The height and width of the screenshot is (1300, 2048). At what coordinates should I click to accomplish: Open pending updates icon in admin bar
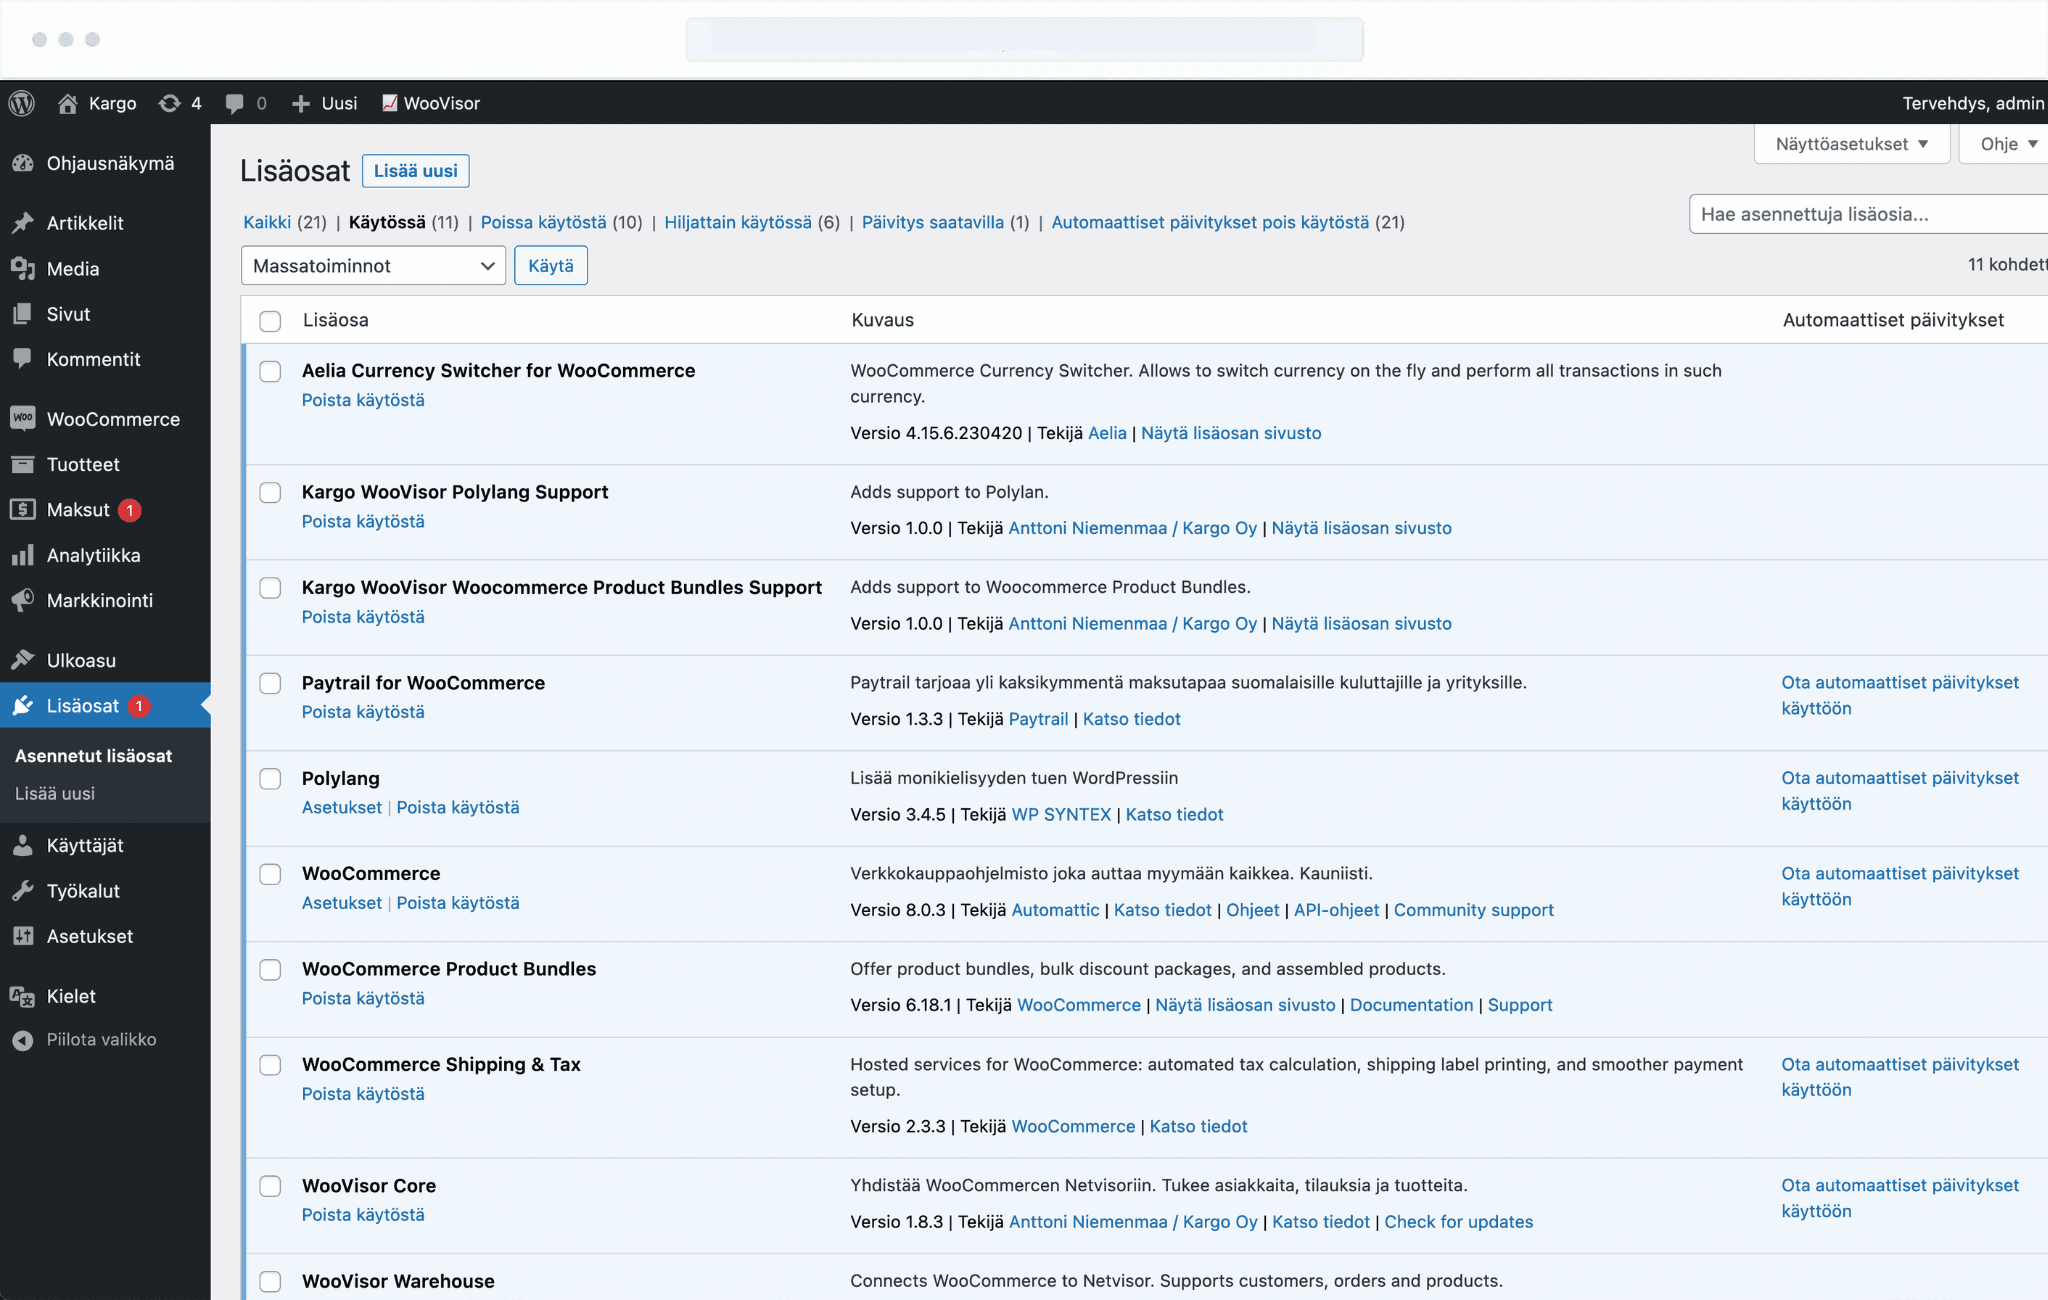click(x=170, y=103)
